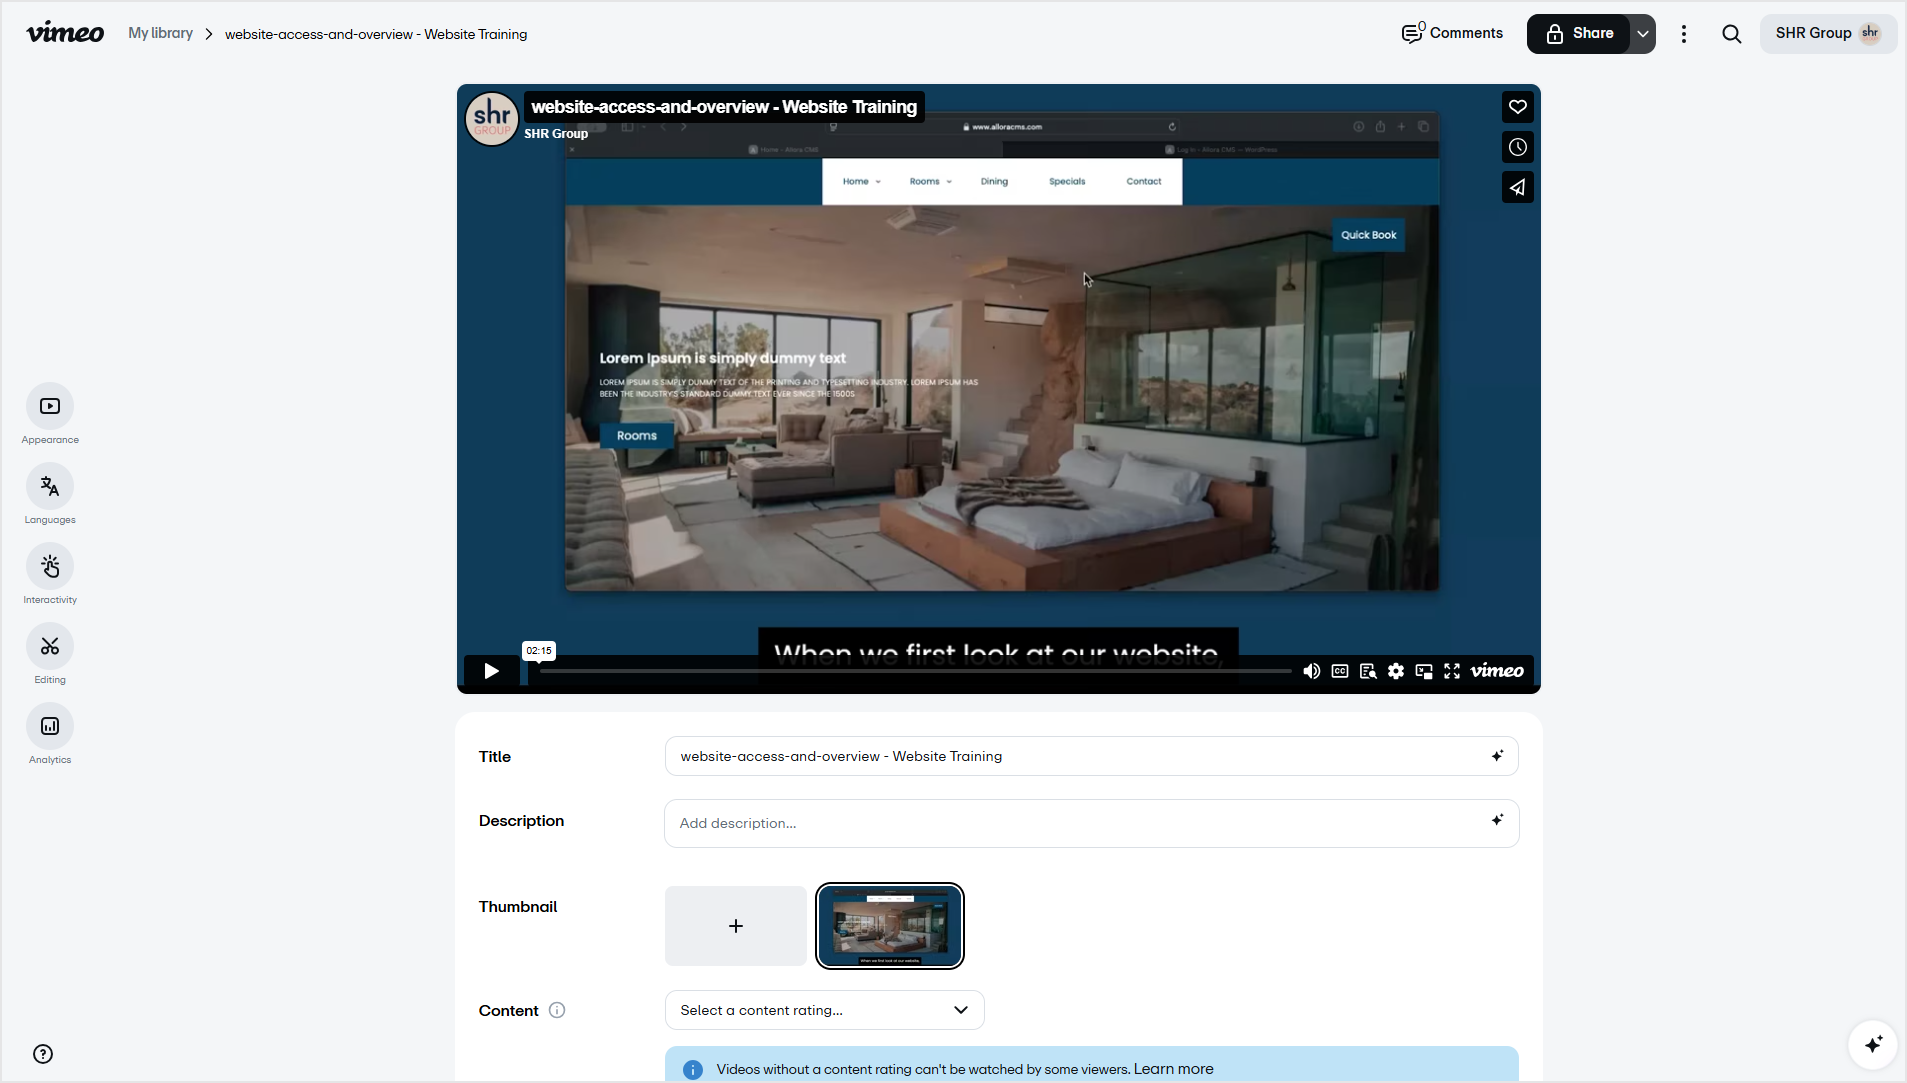The height and width of the screenshot is (1083, 1907).
Task: Toggle closed captions in player
Action: pyautogui.click(x=1340, y=671)
